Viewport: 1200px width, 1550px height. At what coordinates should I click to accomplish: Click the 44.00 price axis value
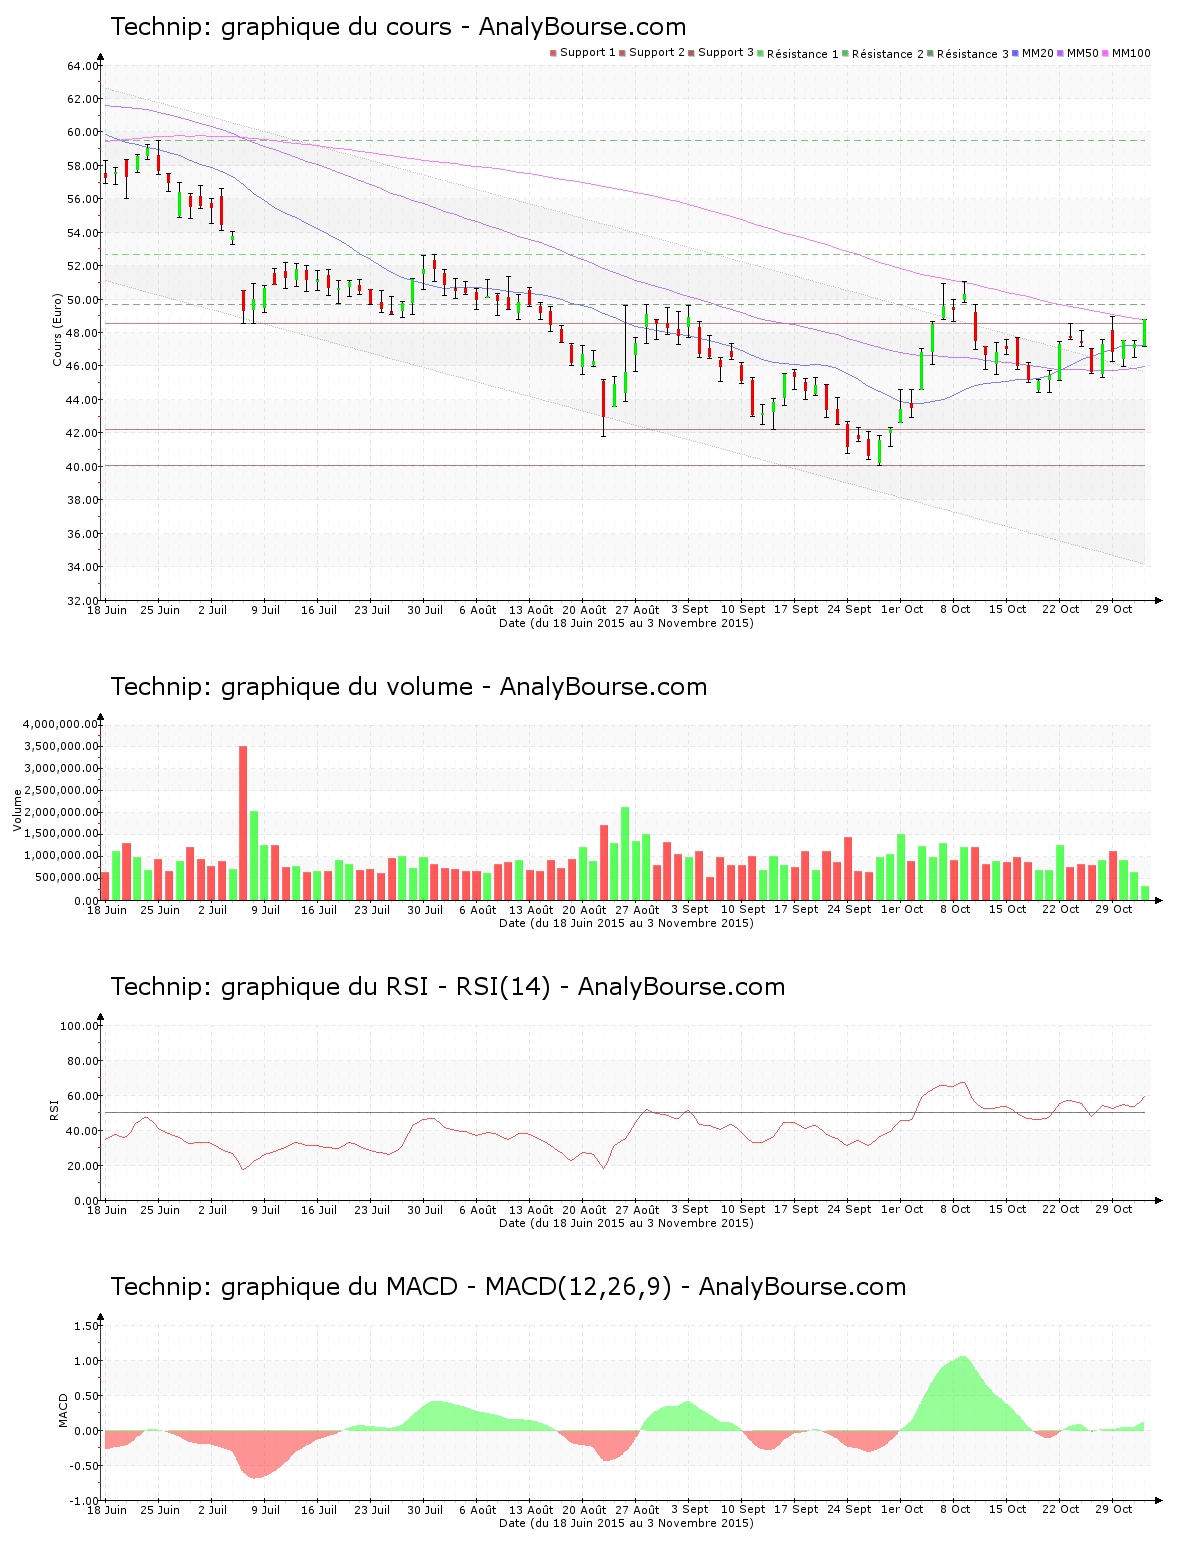[x=83, y=400]
